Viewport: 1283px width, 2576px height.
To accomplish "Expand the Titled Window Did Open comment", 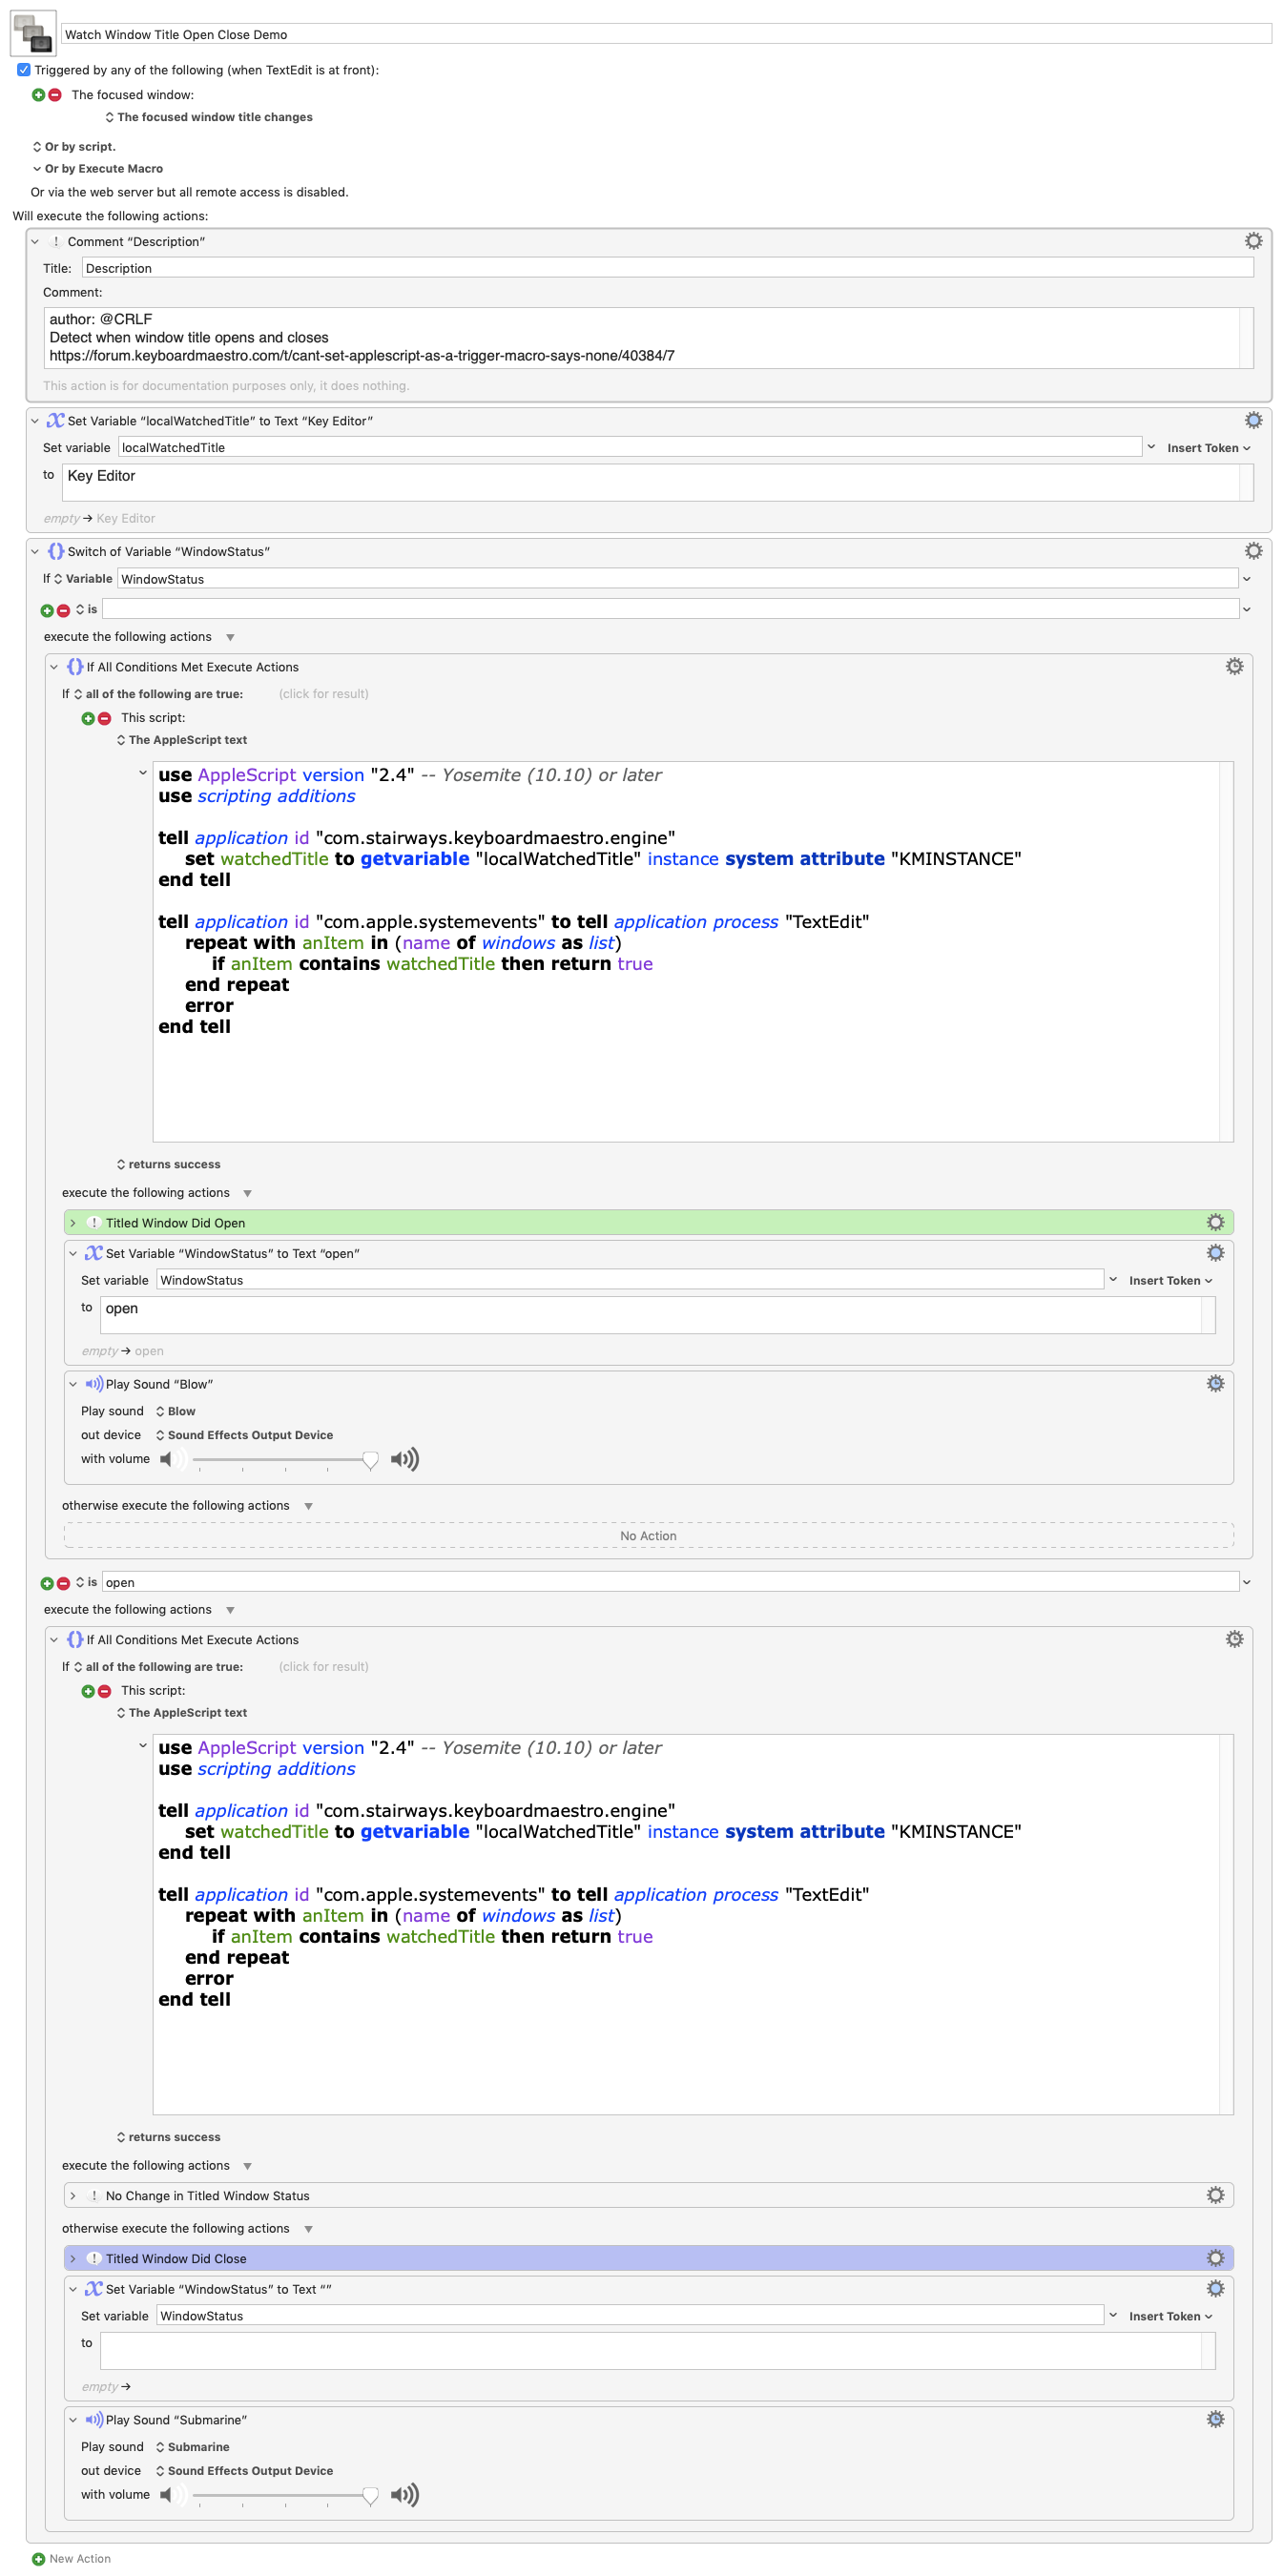I will [x=73, y=1222].
